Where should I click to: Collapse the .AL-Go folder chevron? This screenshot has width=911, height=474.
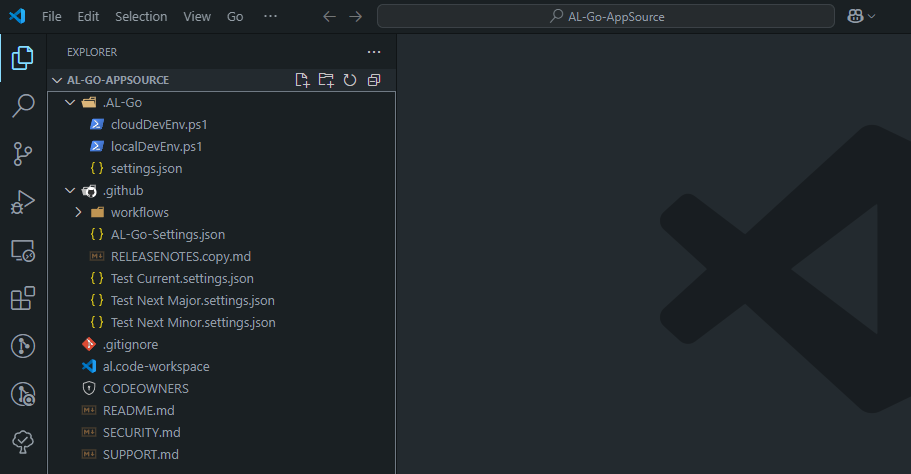(x=70, y=102)
